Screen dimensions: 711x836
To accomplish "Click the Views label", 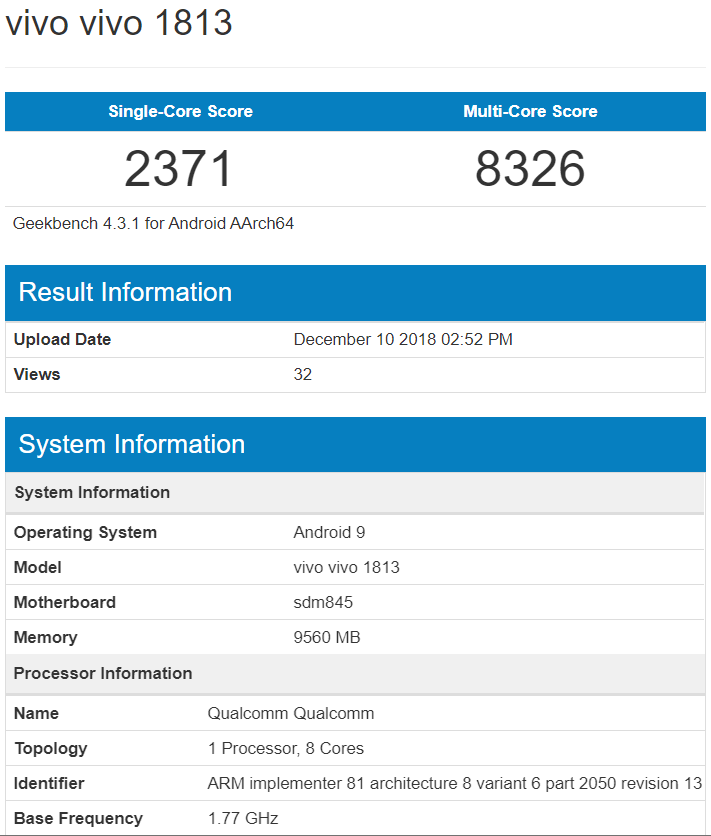I will pos(37,374).
